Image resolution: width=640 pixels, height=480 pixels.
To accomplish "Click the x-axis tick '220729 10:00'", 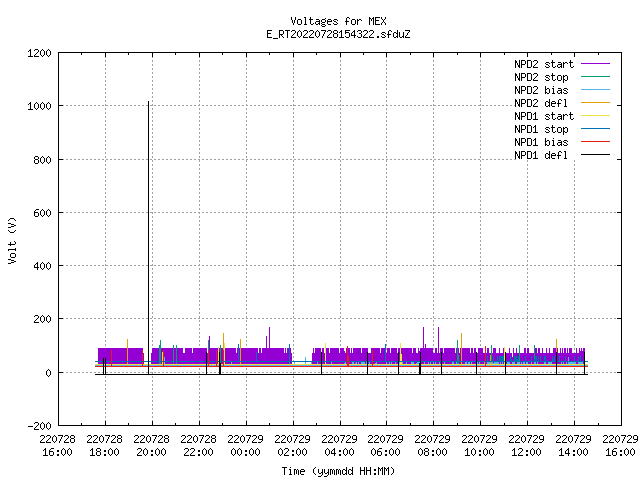I will click(479, 446).
